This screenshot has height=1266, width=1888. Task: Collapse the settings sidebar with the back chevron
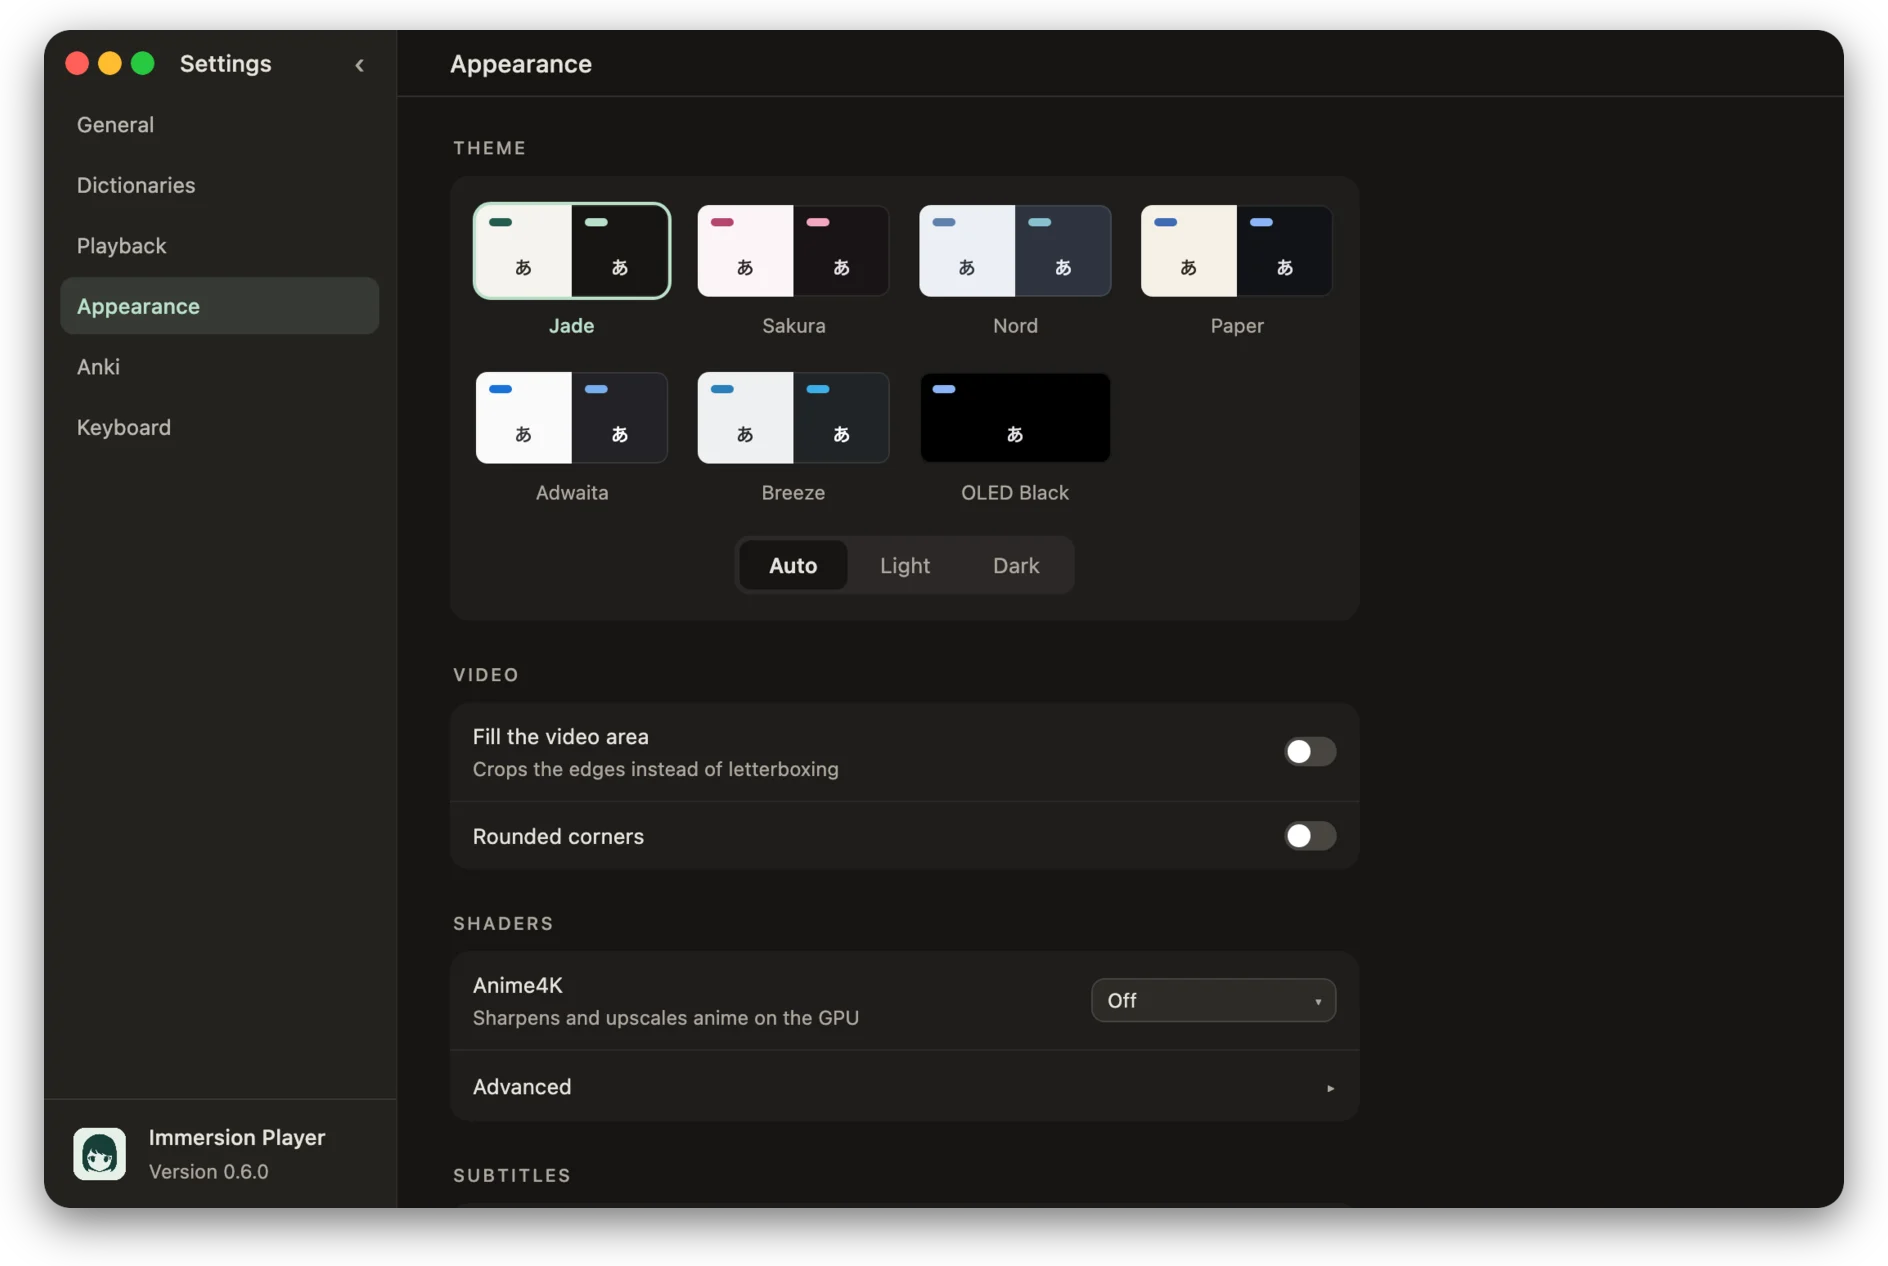tap(360, 65)
